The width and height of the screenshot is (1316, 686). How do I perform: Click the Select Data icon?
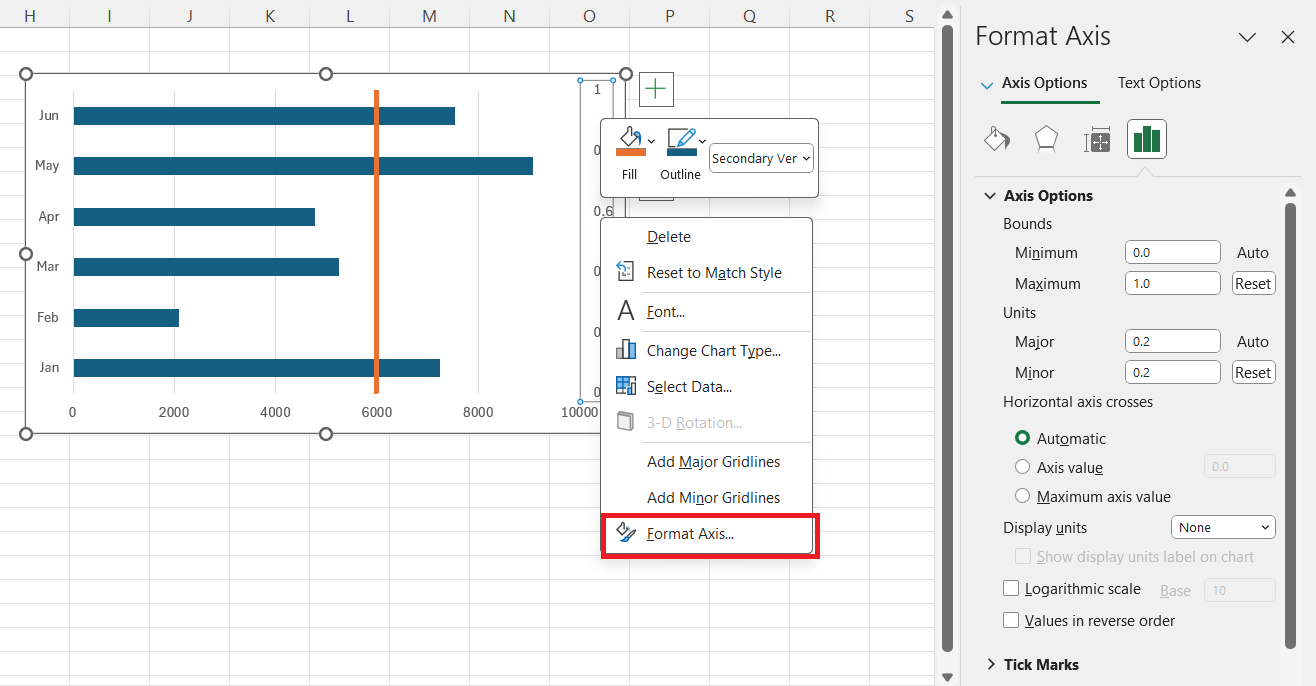[x=626, y=386]
